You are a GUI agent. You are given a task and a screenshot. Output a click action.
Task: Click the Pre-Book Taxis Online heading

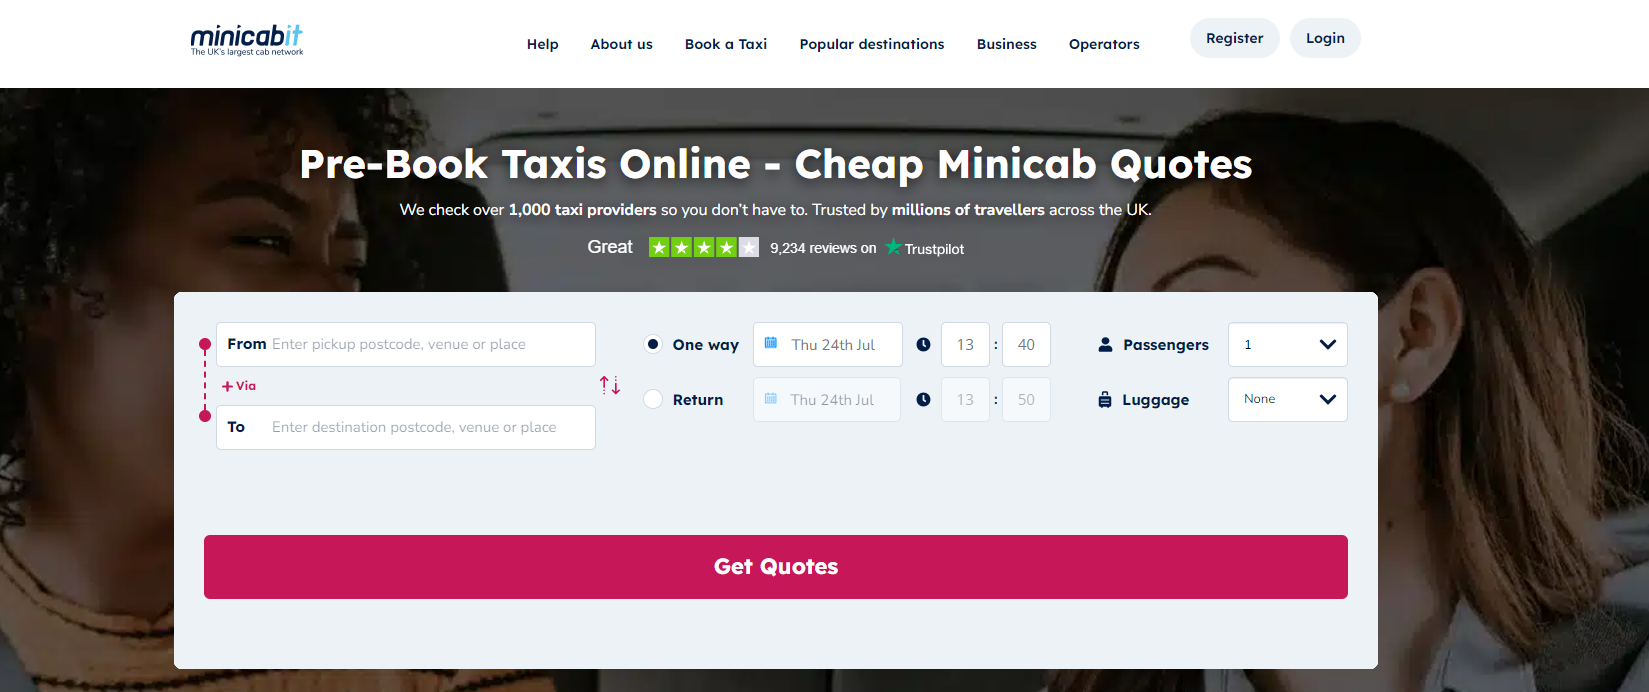[776, 165]
